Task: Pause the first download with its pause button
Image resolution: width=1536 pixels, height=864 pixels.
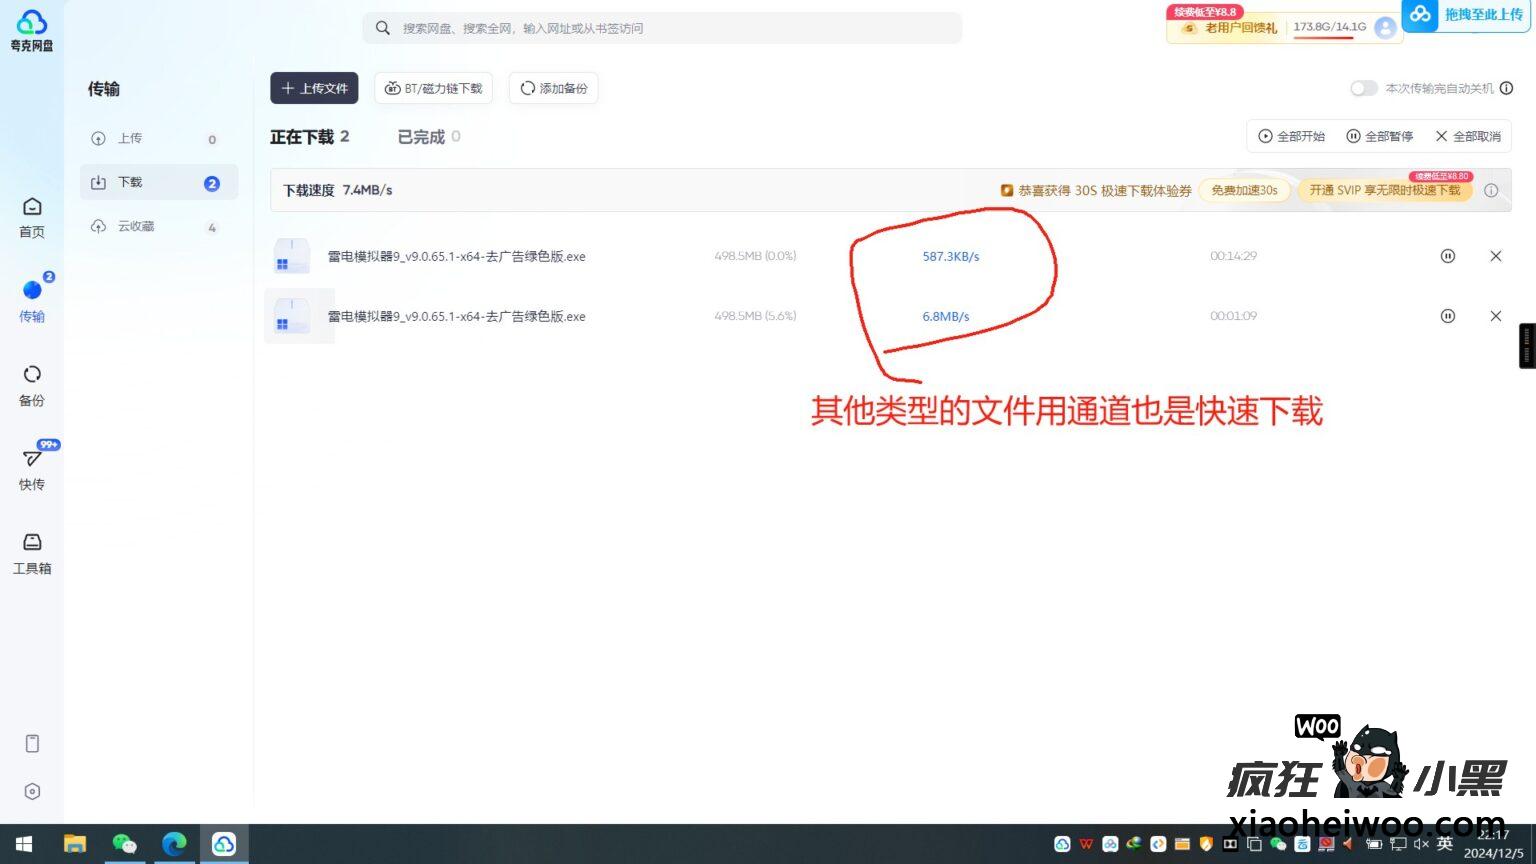Action: [x=1448, y=256]
